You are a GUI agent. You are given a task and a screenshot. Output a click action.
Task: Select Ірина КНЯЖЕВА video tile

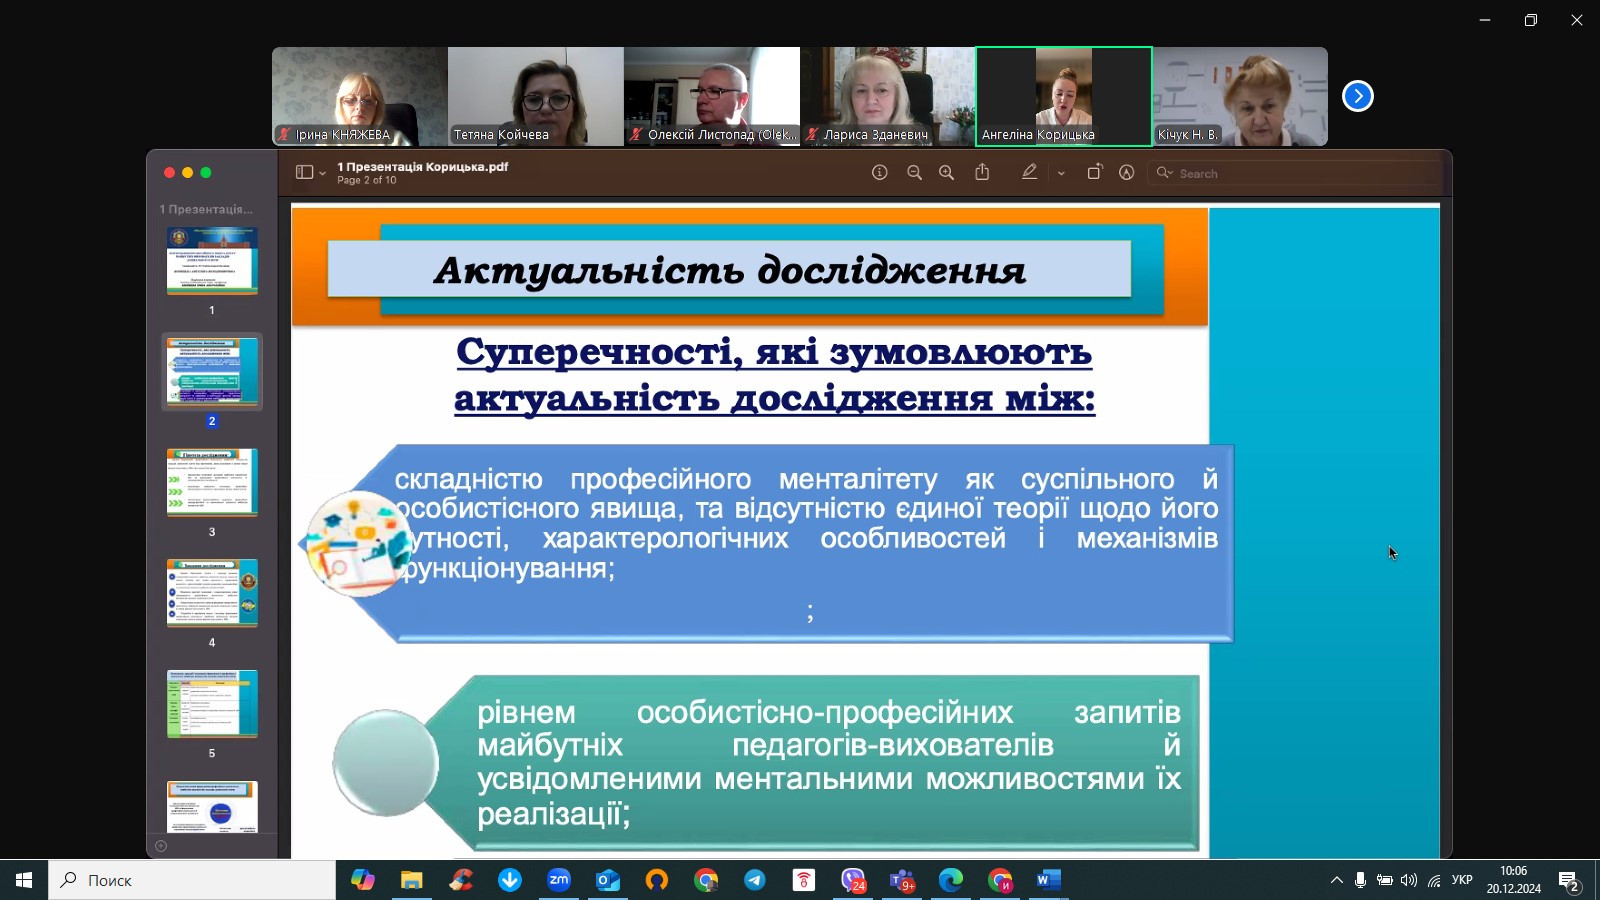click(360, 96)
